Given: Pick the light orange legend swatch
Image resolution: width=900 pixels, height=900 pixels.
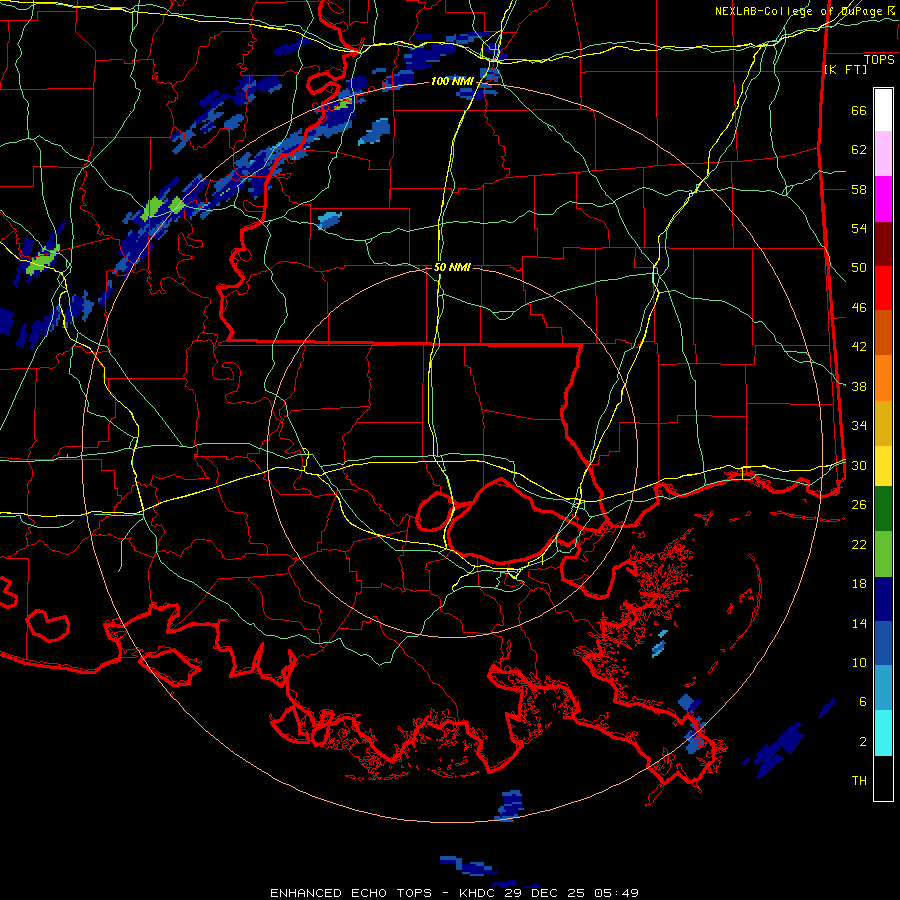Looking at the screenshot, I should pos(883,378).
